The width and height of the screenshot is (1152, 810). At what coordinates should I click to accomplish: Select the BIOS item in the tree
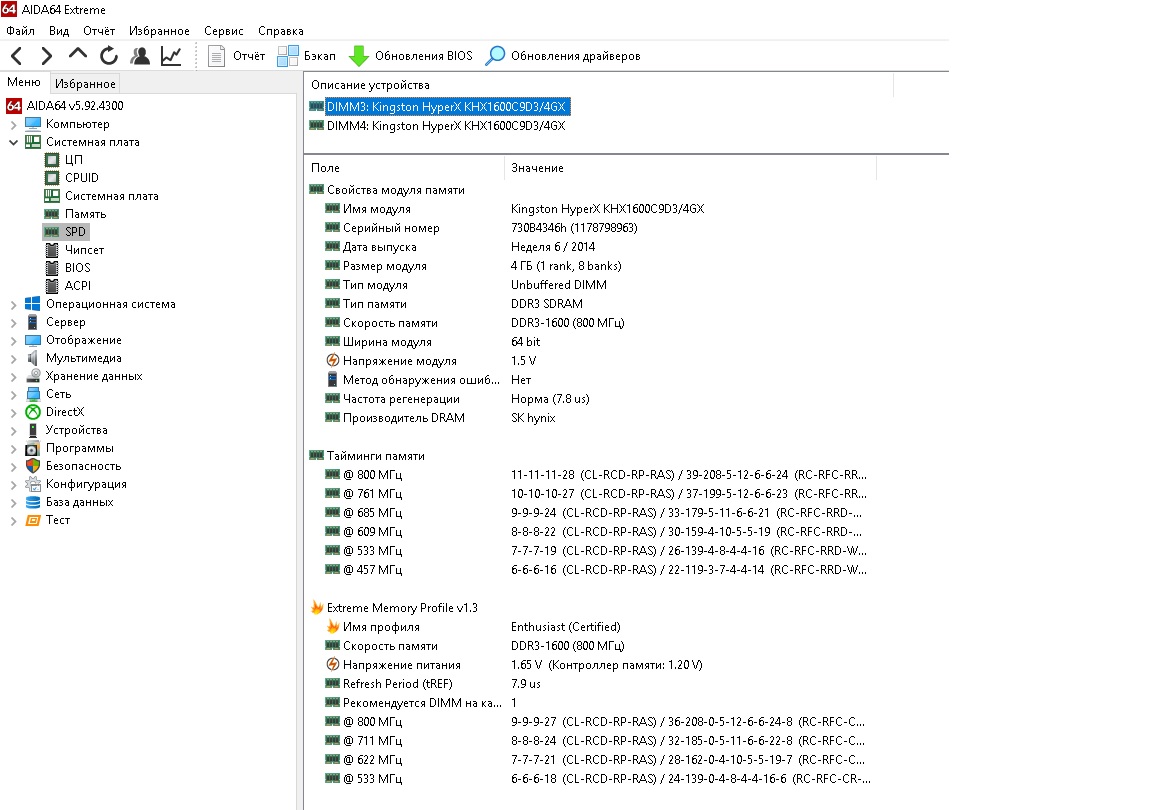(x=77, y=268)
